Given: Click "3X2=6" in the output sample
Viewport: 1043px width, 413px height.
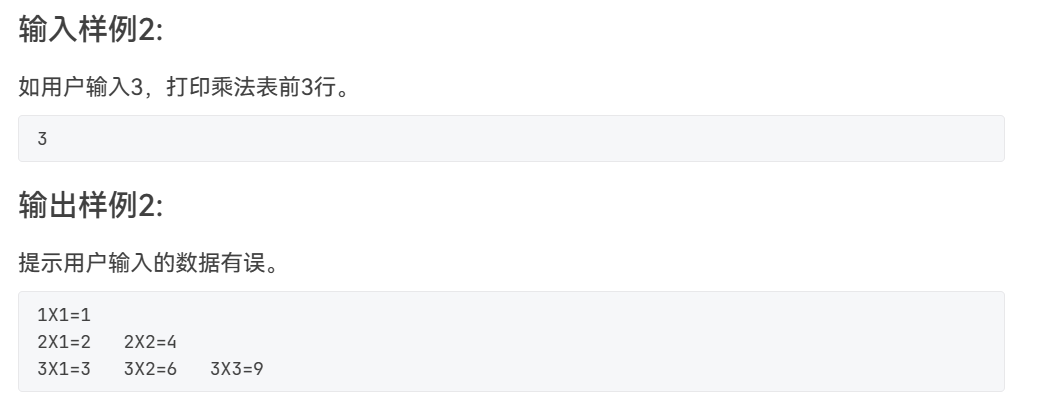Looking at the screenshot, I should [x=150, y=369].
